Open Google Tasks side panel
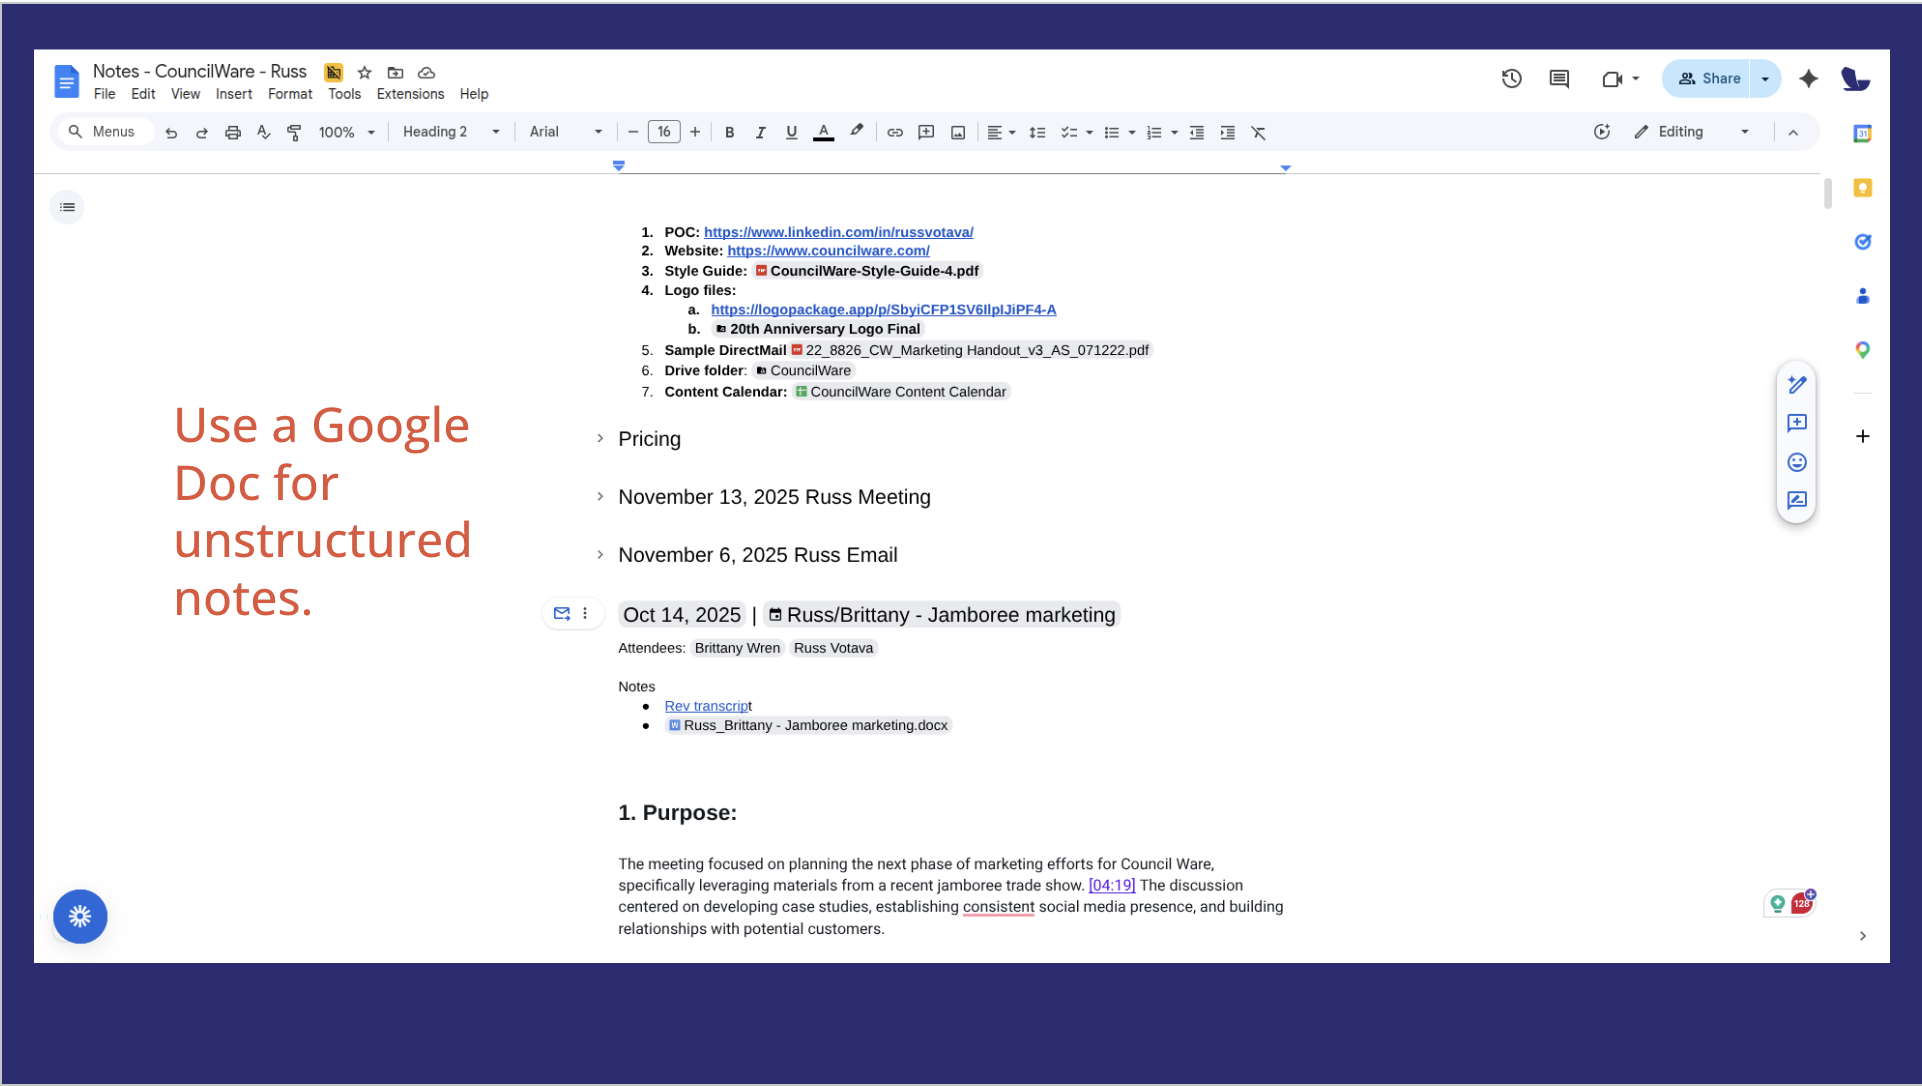The width and height of the screenshot is (1922, 1086). click(1862, 242)
